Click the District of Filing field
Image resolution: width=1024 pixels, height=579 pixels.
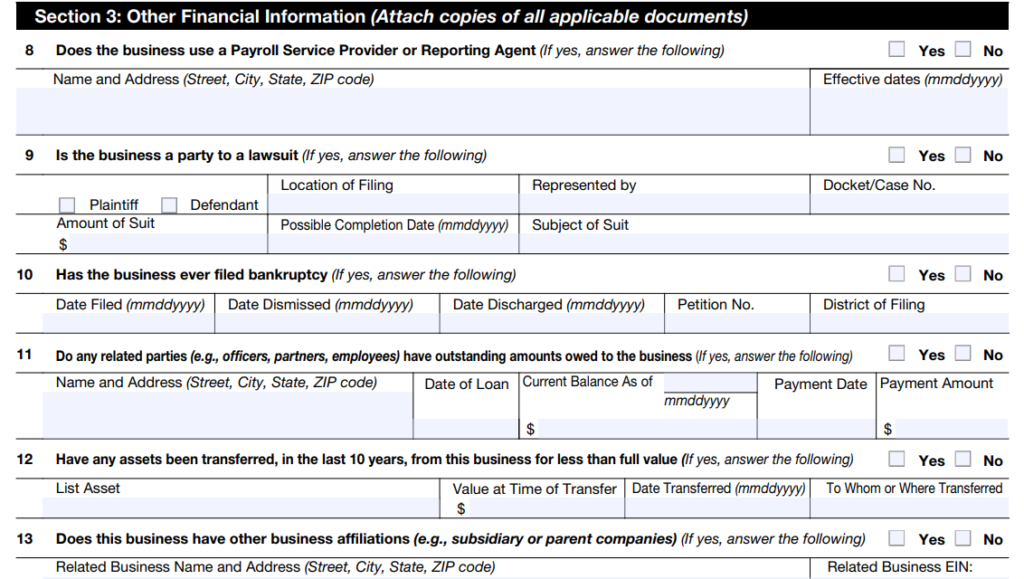tap(908, 323)
